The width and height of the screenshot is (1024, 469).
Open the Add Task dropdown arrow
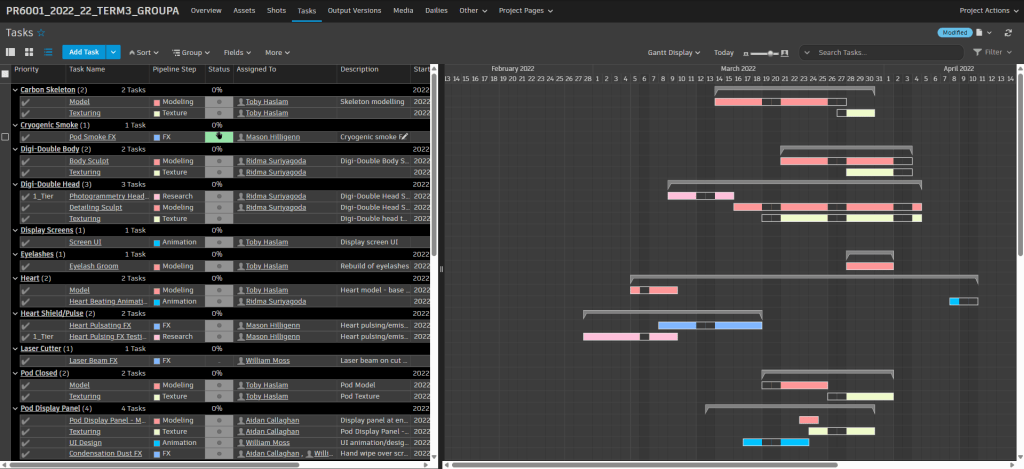coord(114,52)
